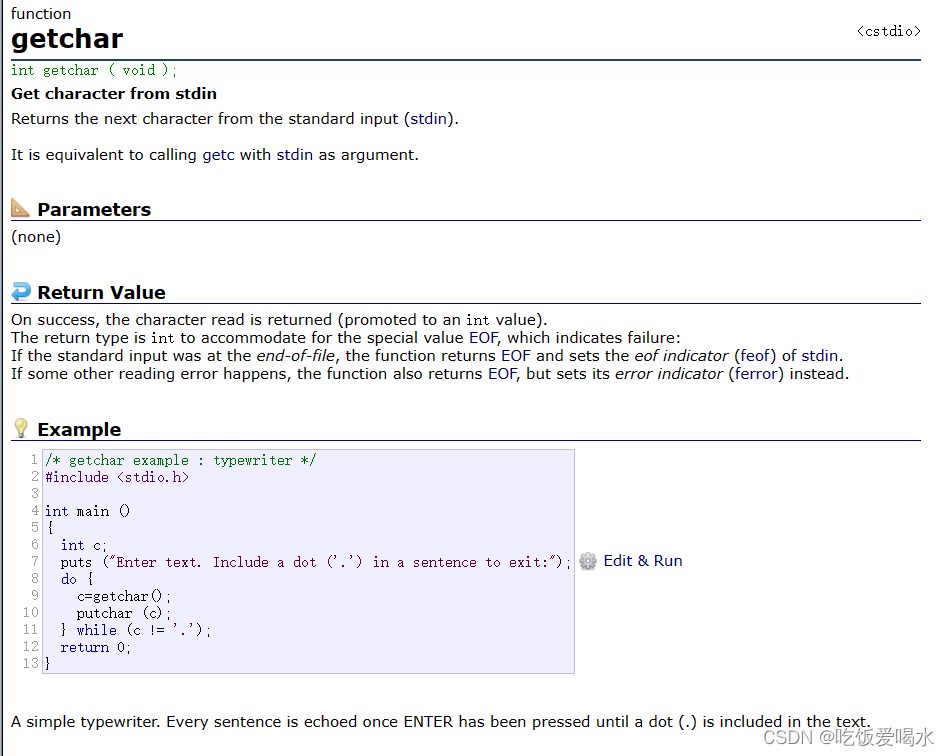The image size is (950, 756).
Task: Open the EOF link after 'also returns'
Action: click(x=503, y=374)
